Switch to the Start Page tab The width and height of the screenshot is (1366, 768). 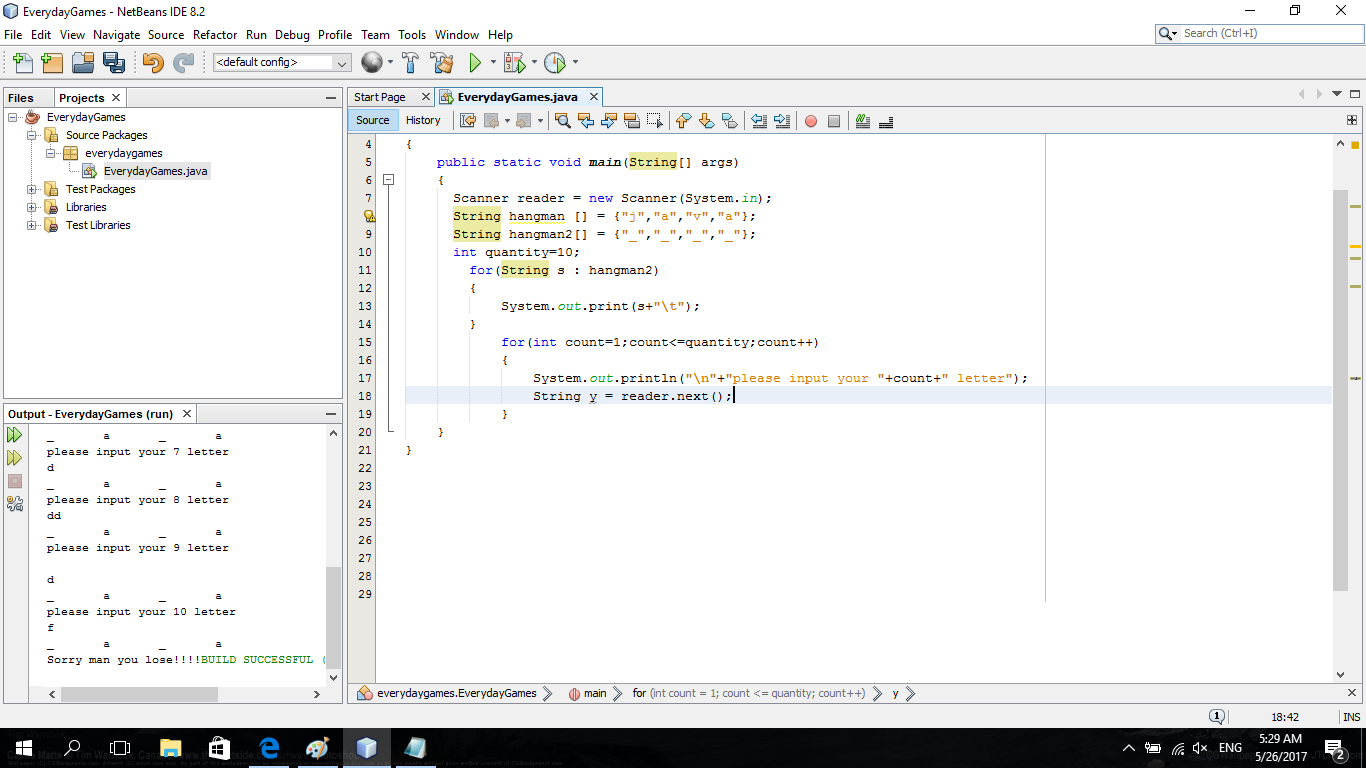[381, 97]
